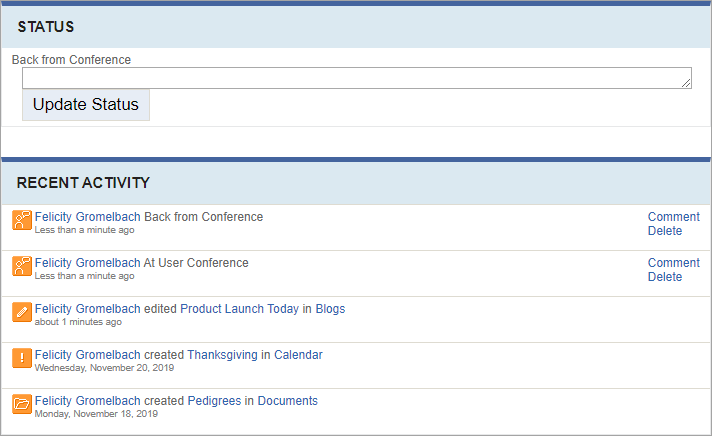Open the Thanksgiving event link

pos(222,355)
